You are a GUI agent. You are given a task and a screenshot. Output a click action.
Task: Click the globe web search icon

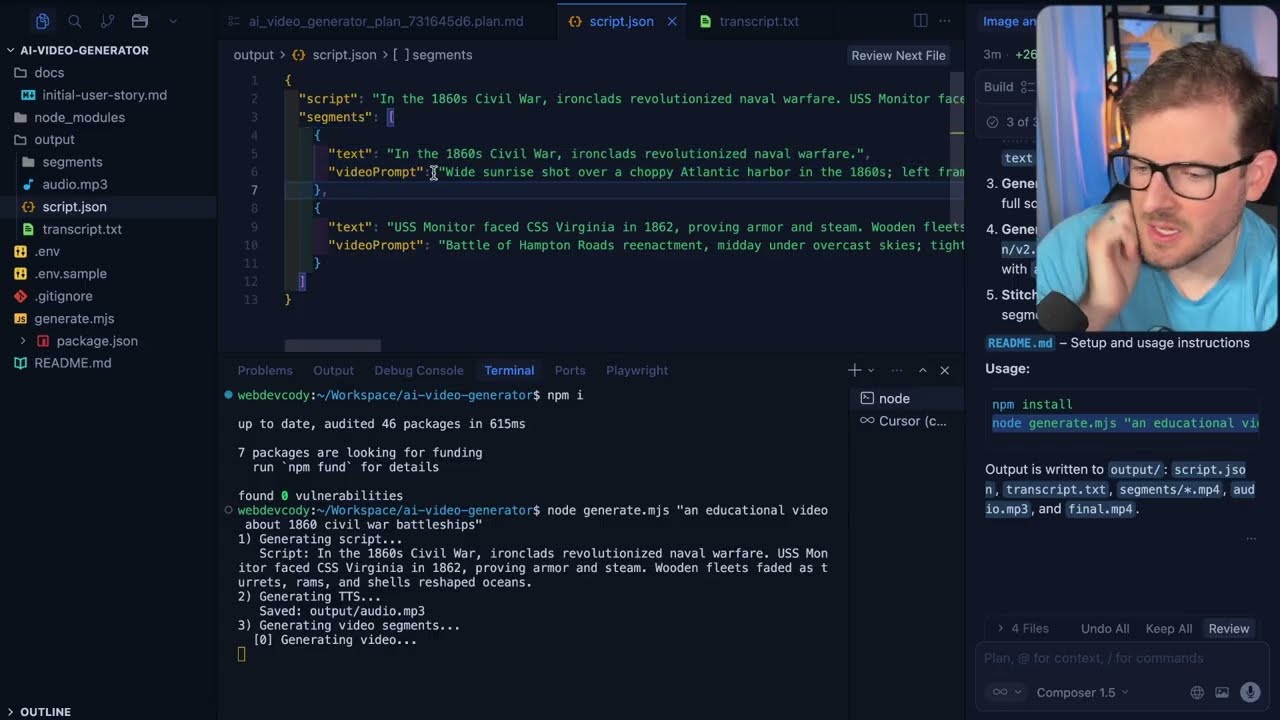(x=1197, y=692)
